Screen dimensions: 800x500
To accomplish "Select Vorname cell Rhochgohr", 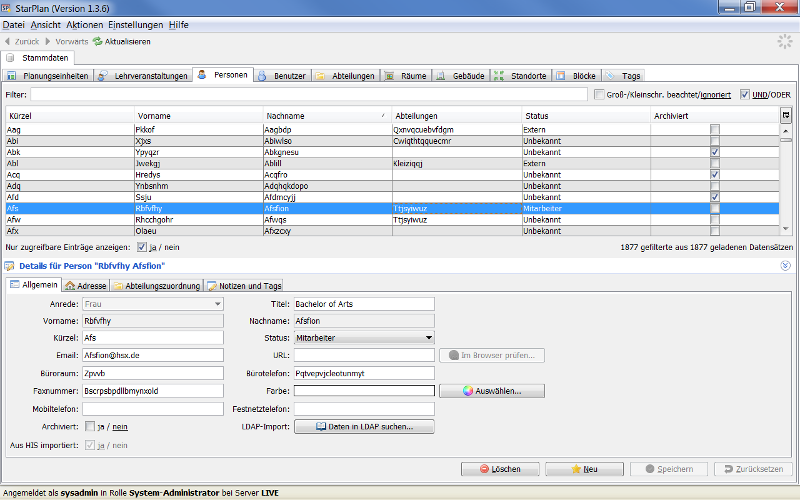I will (198, 219).
